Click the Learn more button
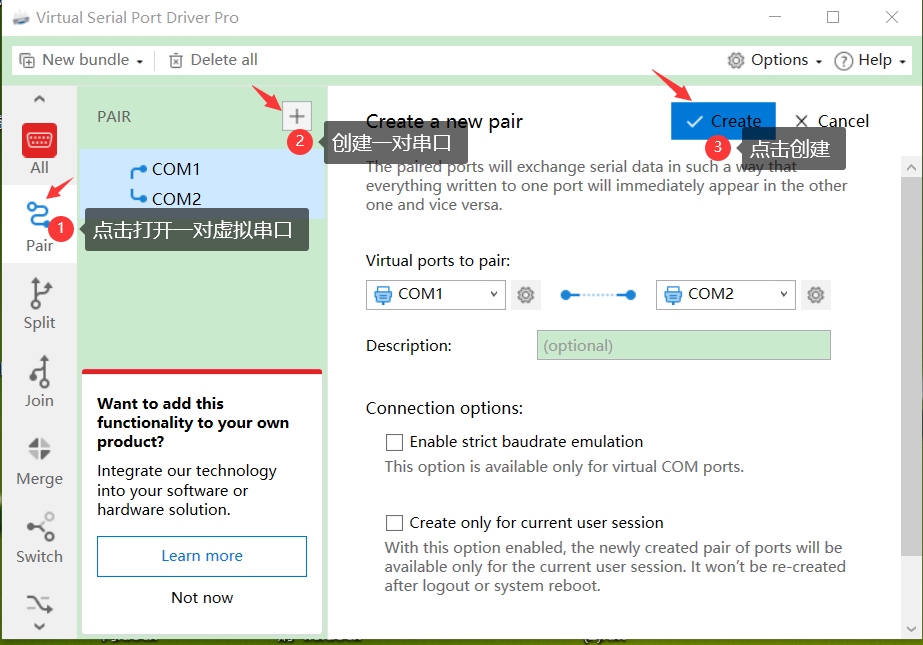This screenshot has width=923, height=645. coord(202,556)
